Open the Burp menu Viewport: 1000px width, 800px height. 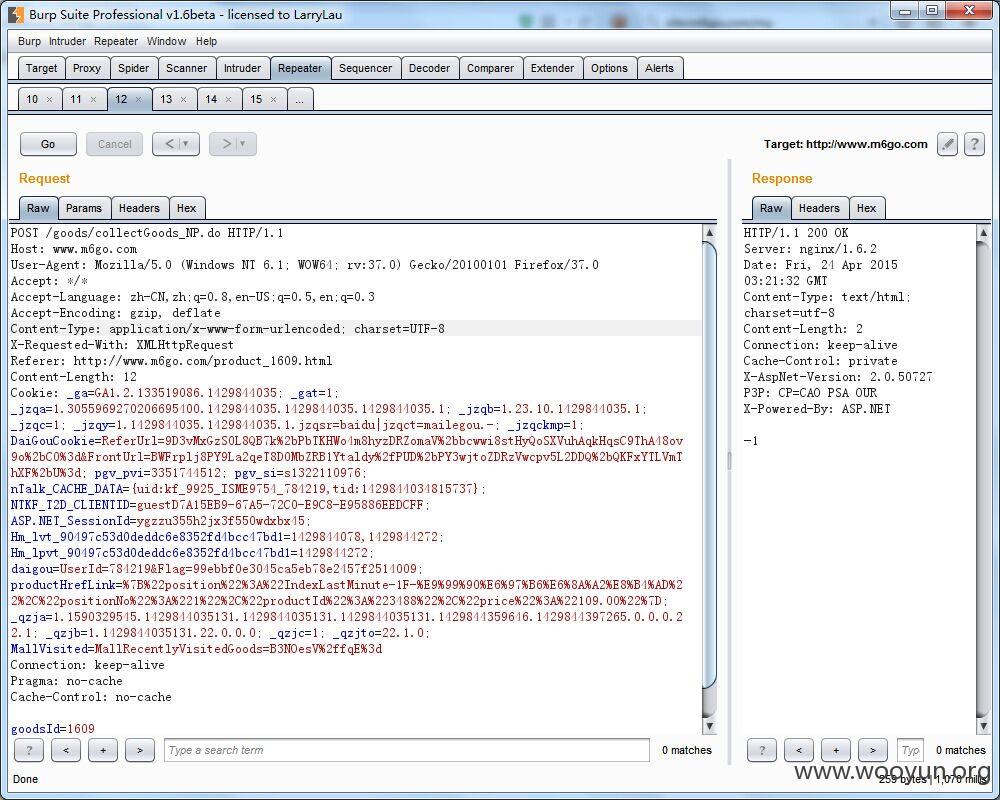[29, 41]
